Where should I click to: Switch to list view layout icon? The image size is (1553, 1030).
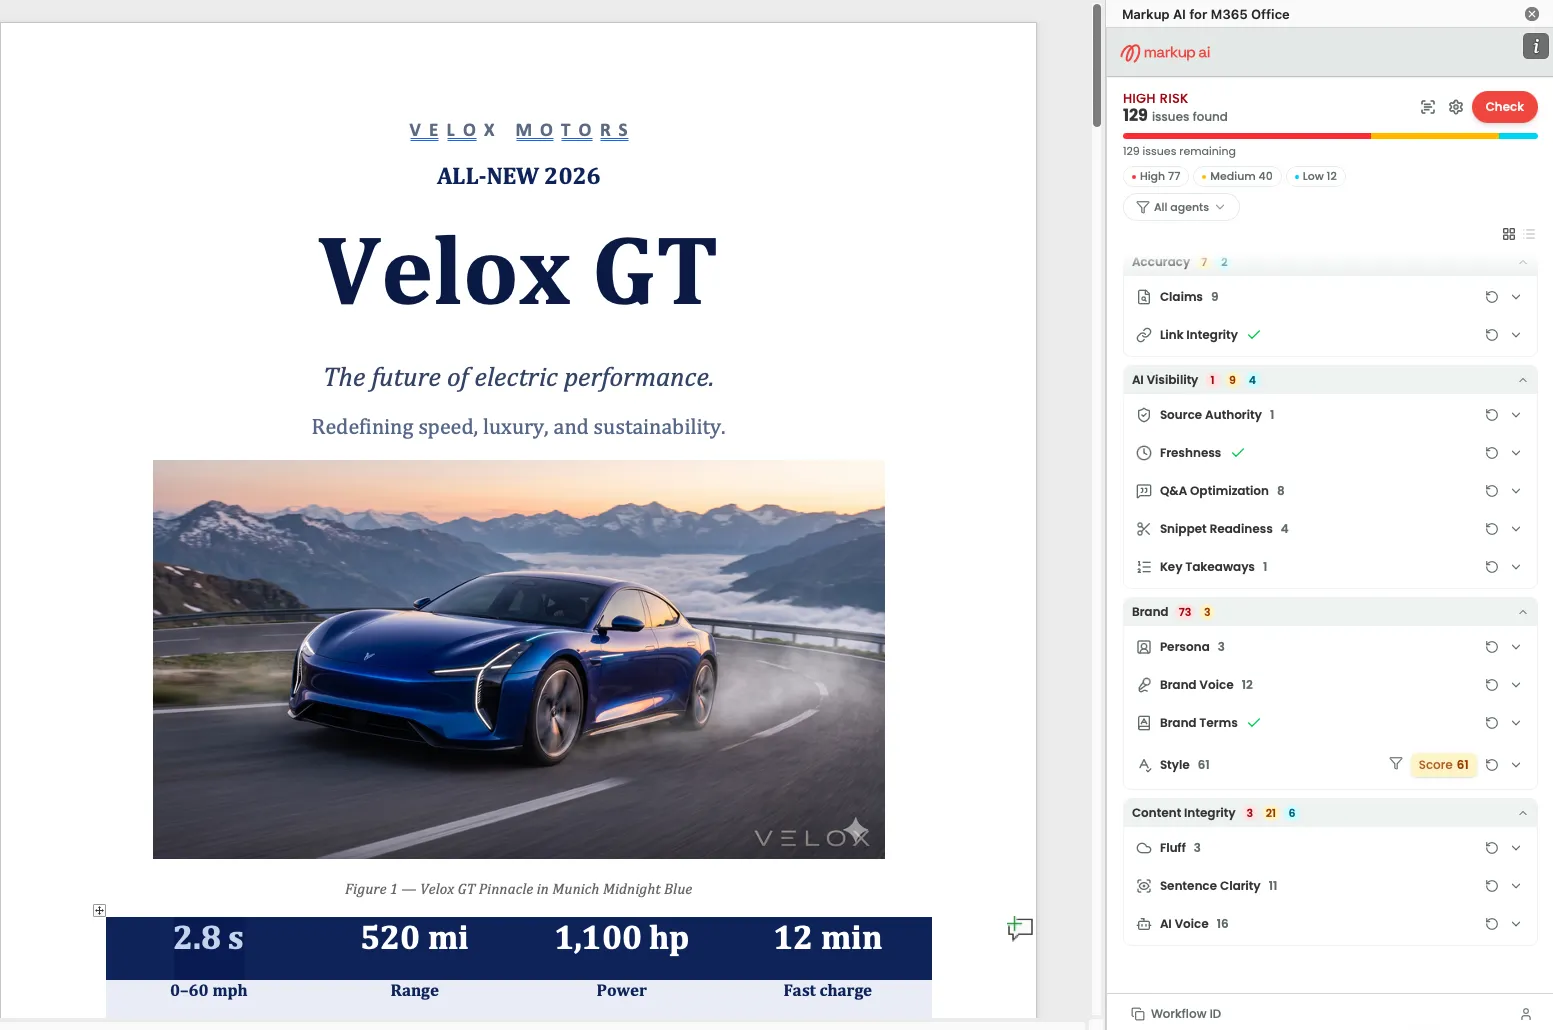point(1529,234)
